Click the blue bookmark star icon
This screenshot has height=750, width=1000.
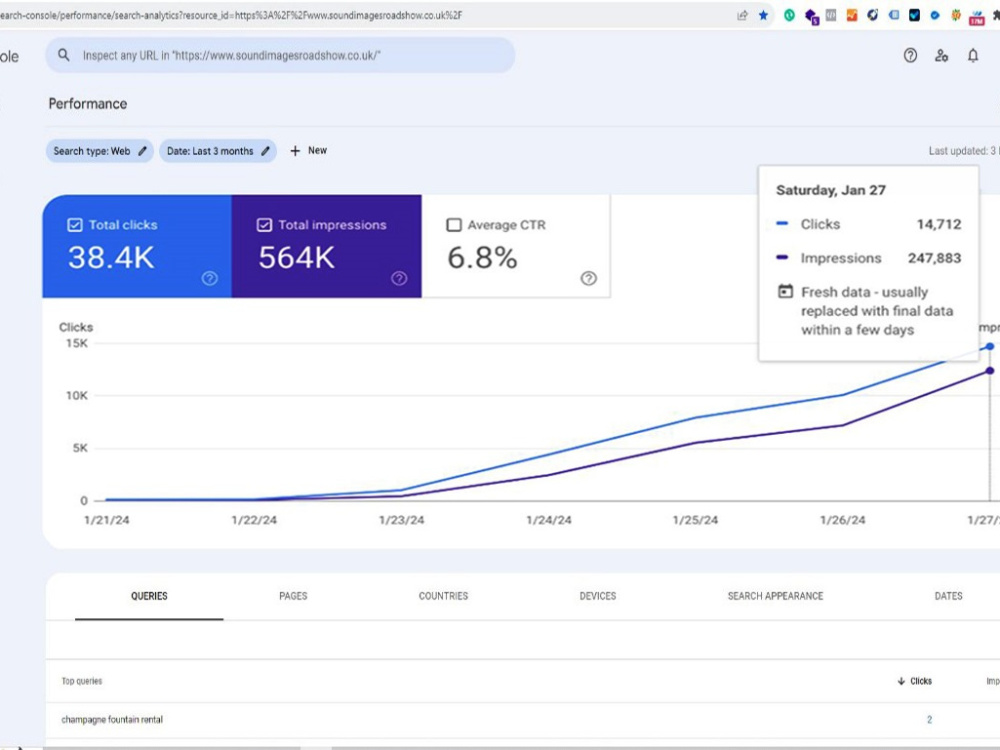pyautogui.click(x=763, y=15)
